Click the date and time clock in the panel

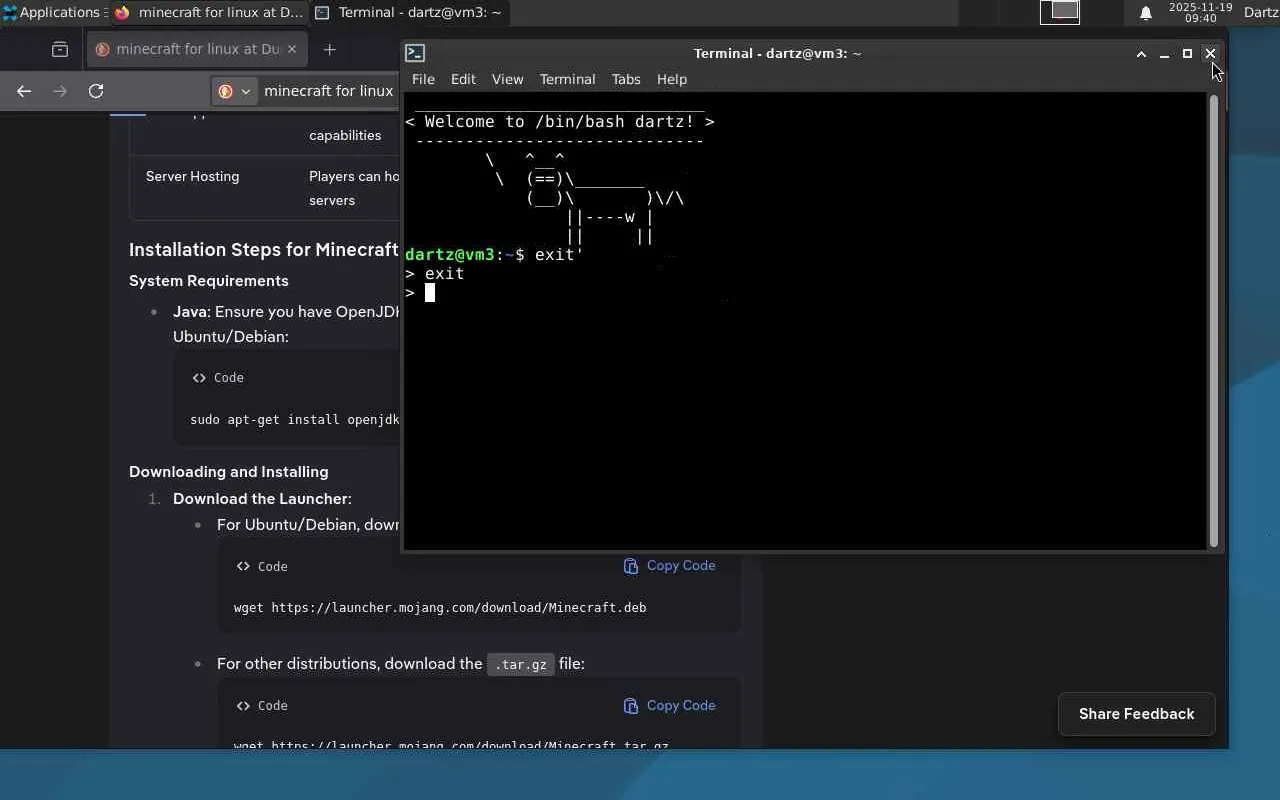tap(1200, 13)
